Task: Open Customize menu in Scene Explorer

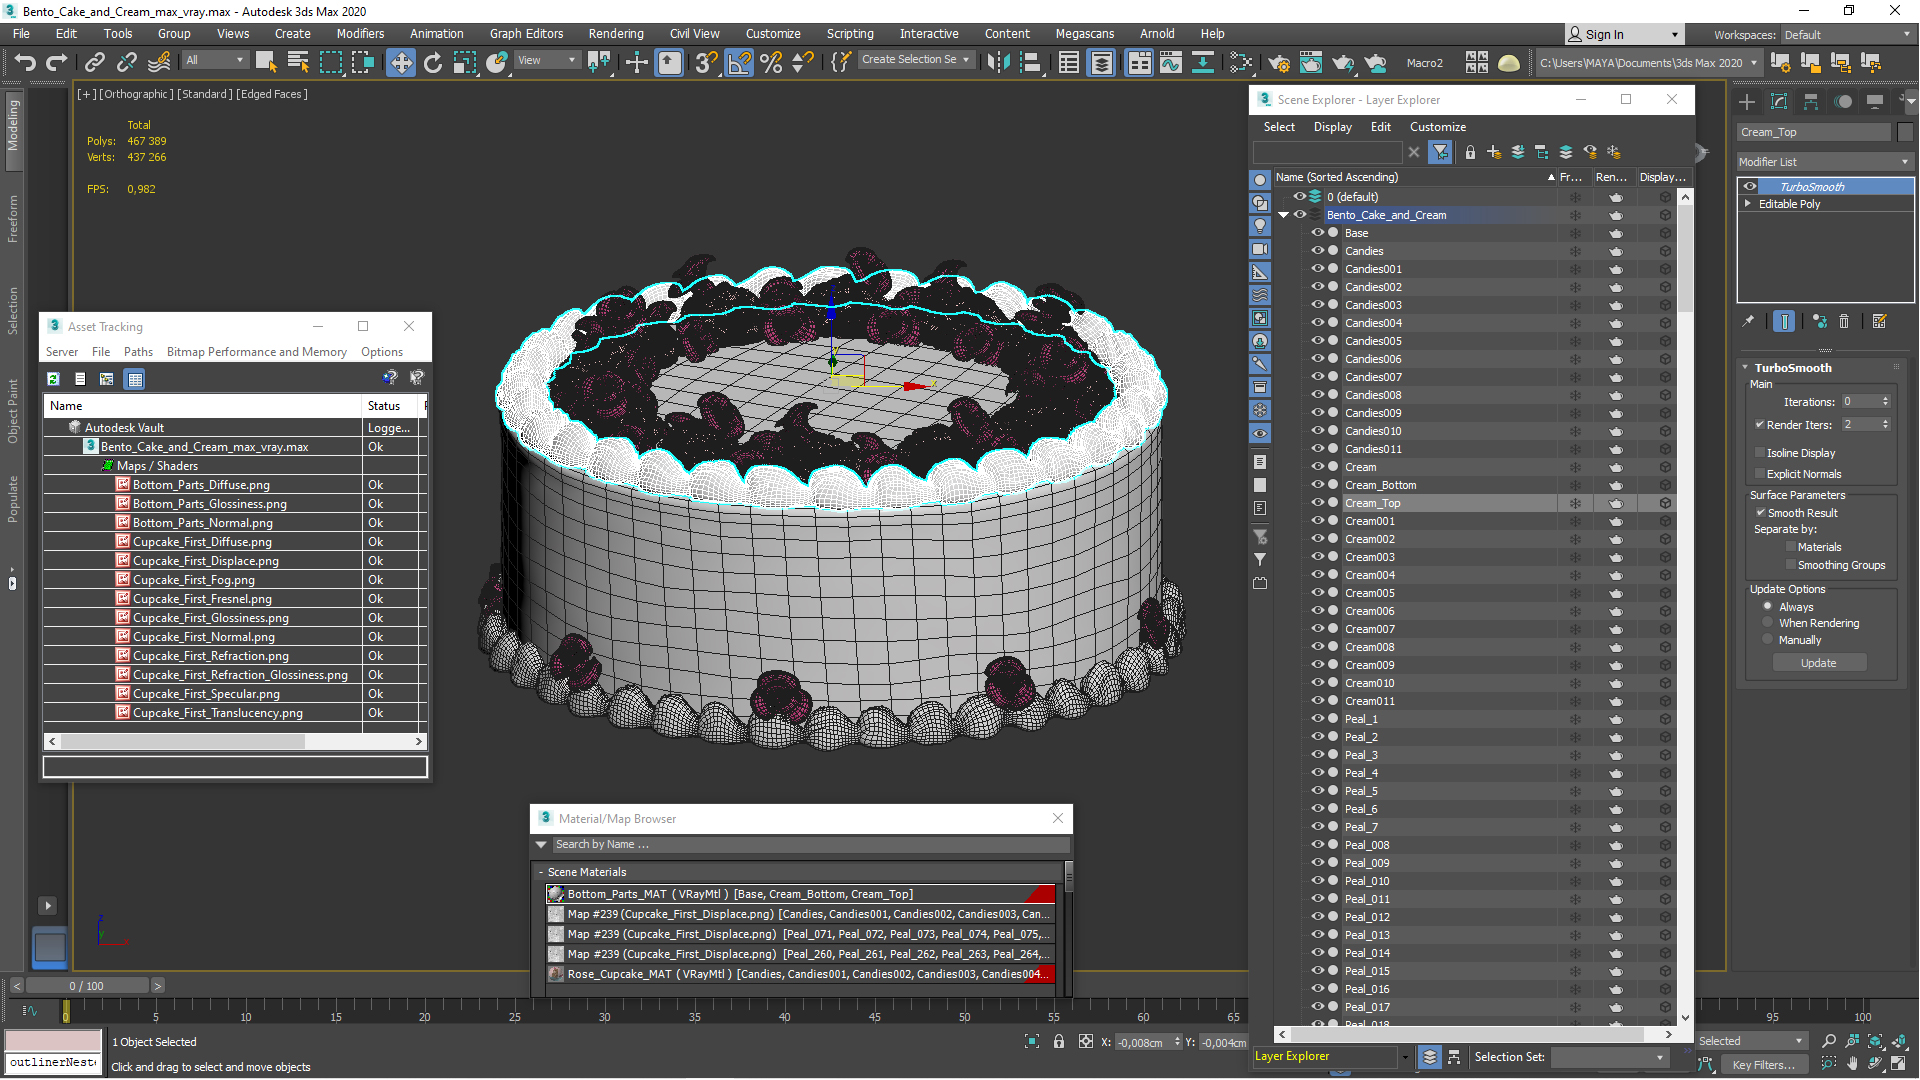Action: tap(1437, 127)
